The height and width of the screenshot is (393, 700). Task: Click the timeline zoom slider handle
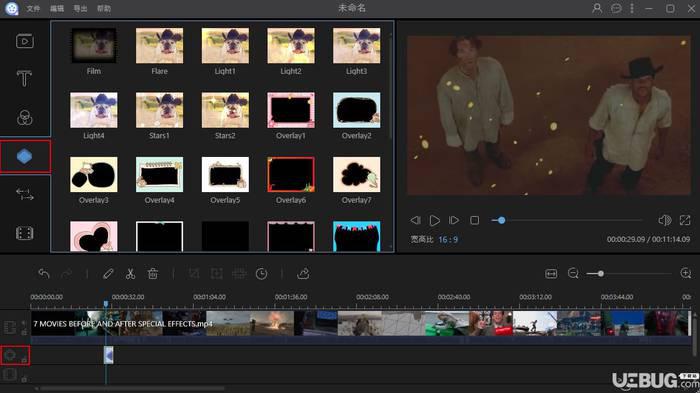click(601, 274)
